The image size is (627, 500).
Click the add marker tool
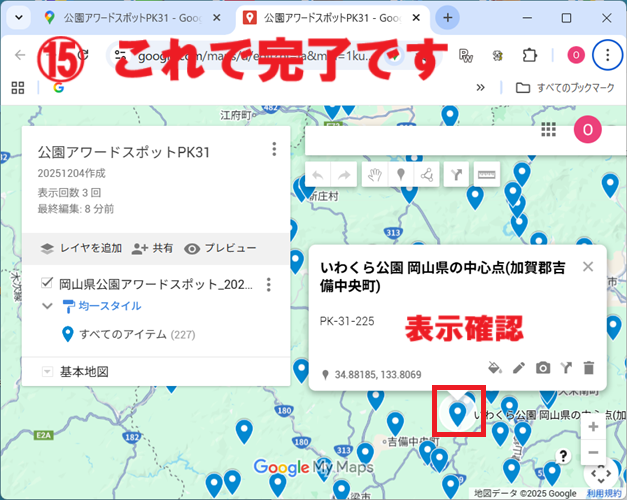[401, 175]
